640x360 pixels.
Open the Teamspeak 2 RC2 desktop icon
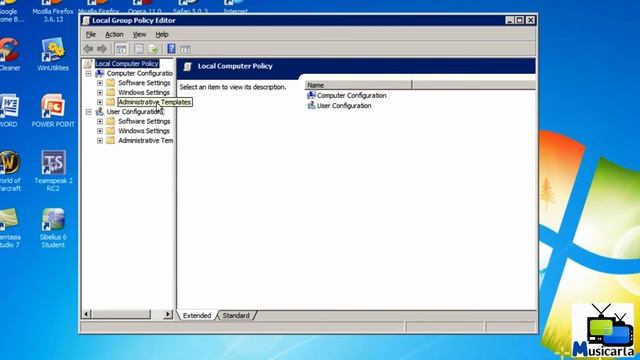tap(53, 171)
